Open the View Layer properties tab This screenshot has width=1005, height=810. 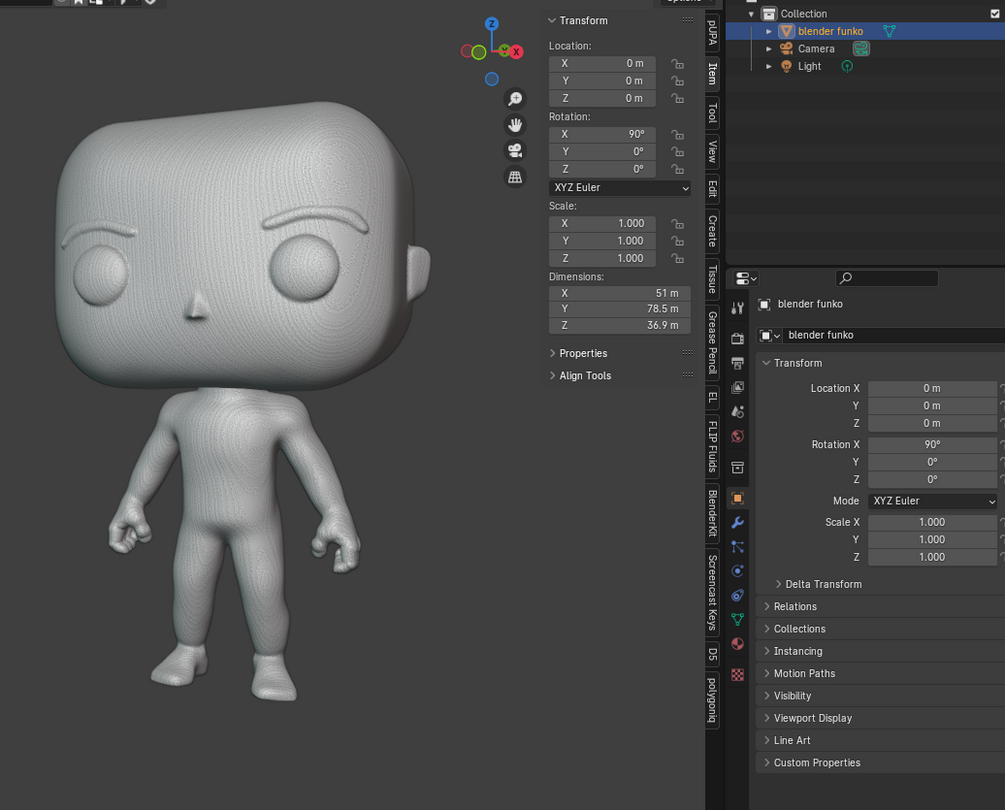tap(738, 387)
